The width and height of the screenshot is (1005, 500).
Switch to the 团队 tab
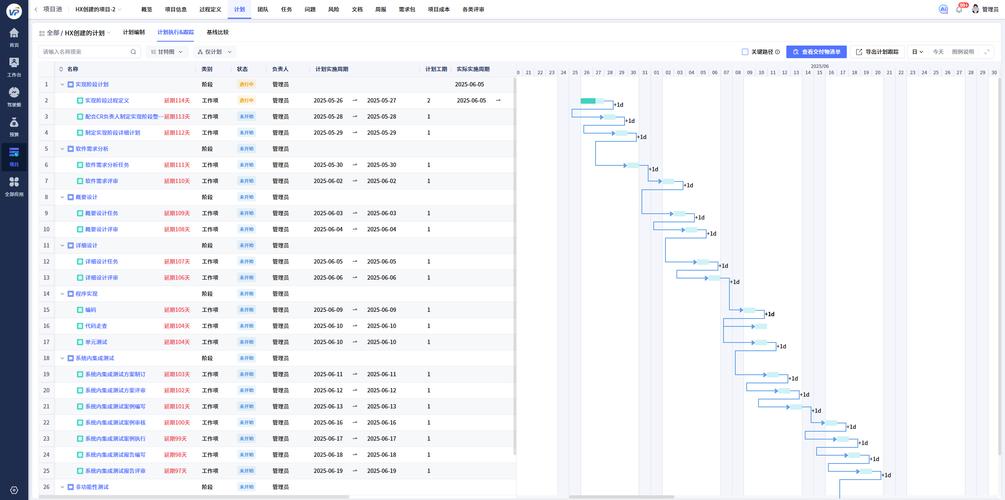click(263, 10)
